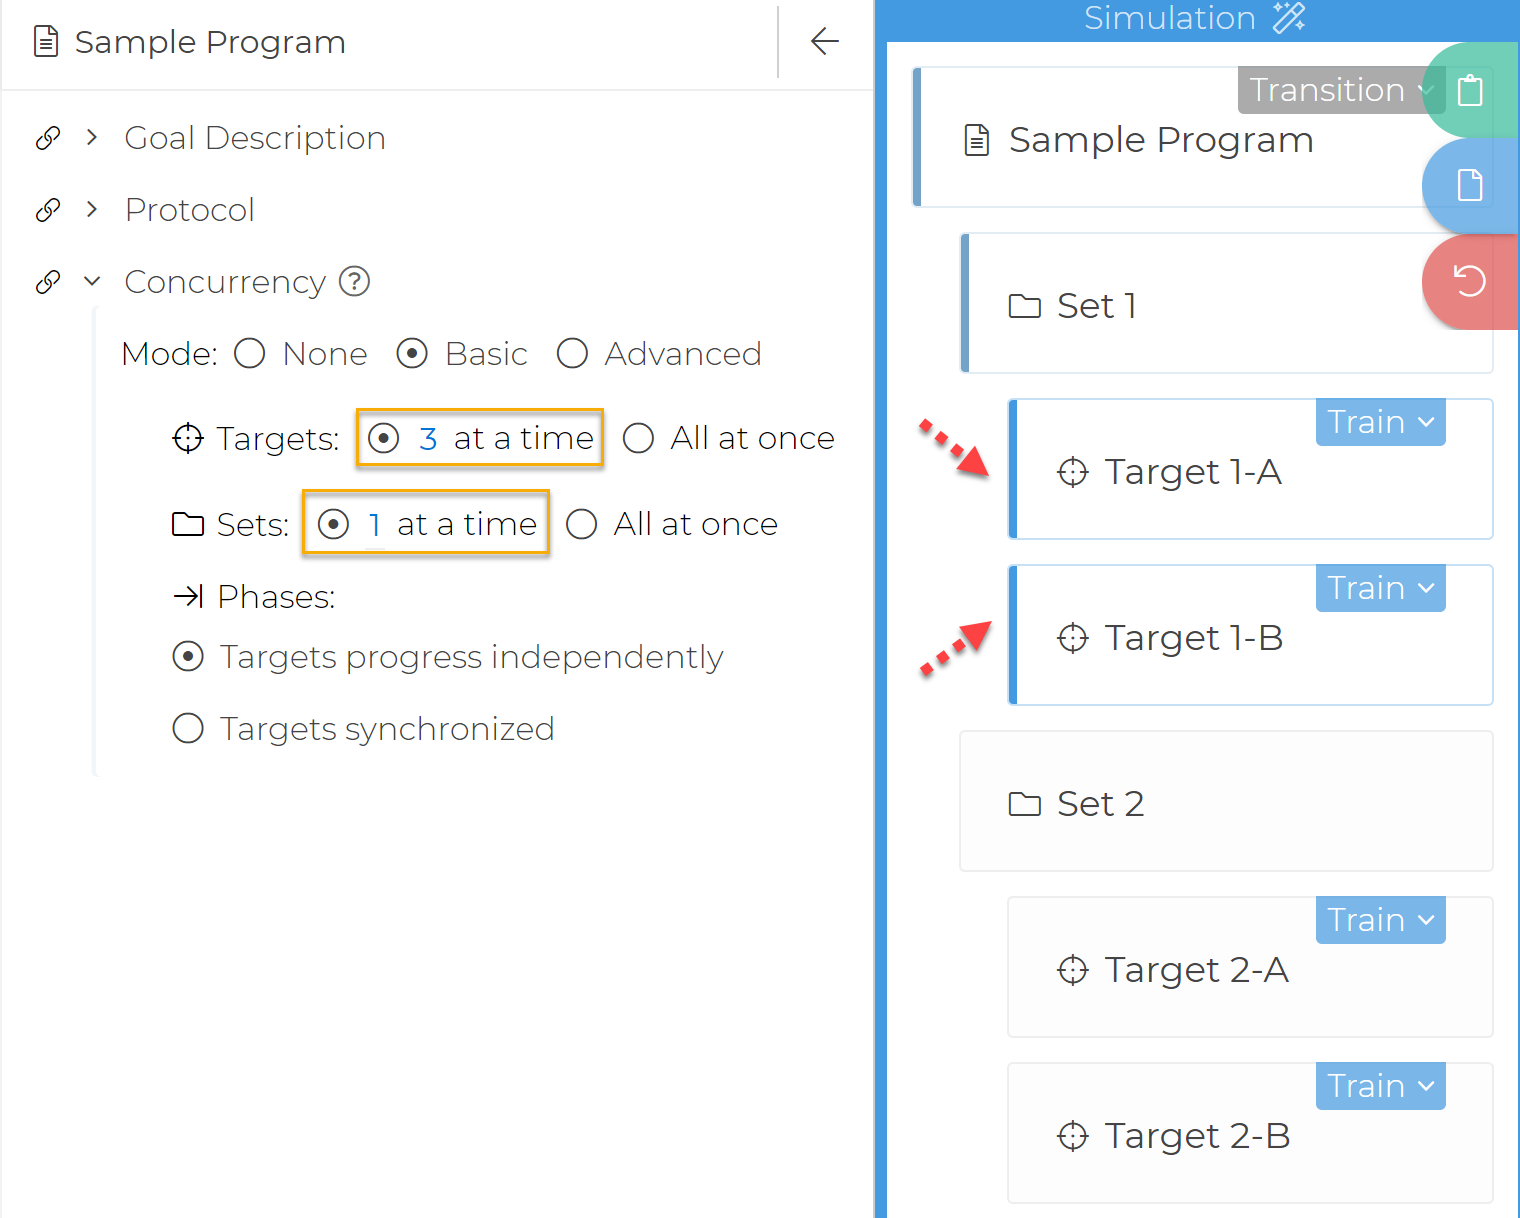Click the back arrow beside Sample Program
Image resolution: width=1520 pixels, height=1218 pixels.
pyautogui.click(x=824, y=42)
